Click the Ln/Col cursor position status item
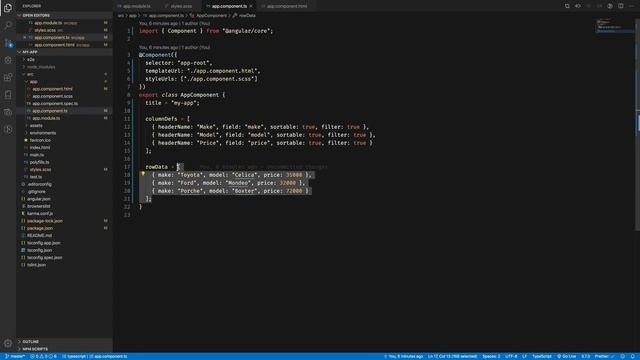Screen dimensions: 640x360 [452, 356]
